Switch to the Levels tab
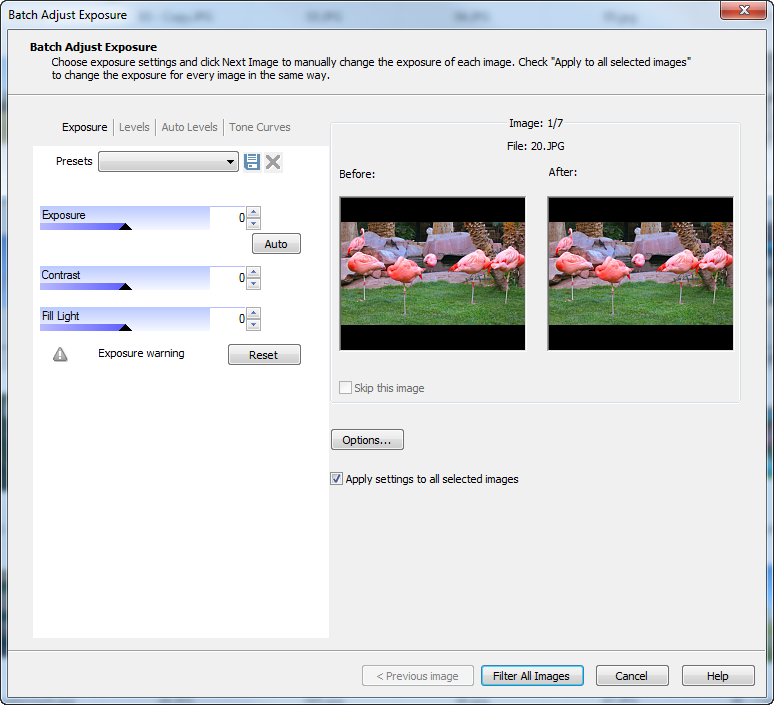 134,127
